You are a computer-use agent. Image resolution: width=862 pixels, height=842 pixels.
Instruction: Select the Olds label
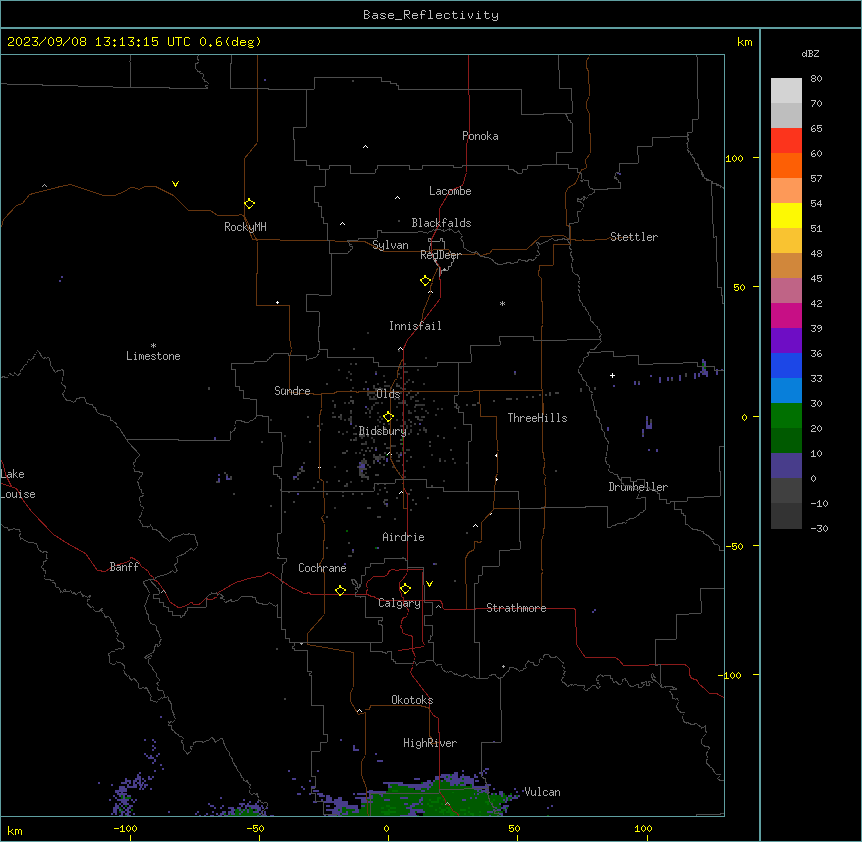pos(388,394)
